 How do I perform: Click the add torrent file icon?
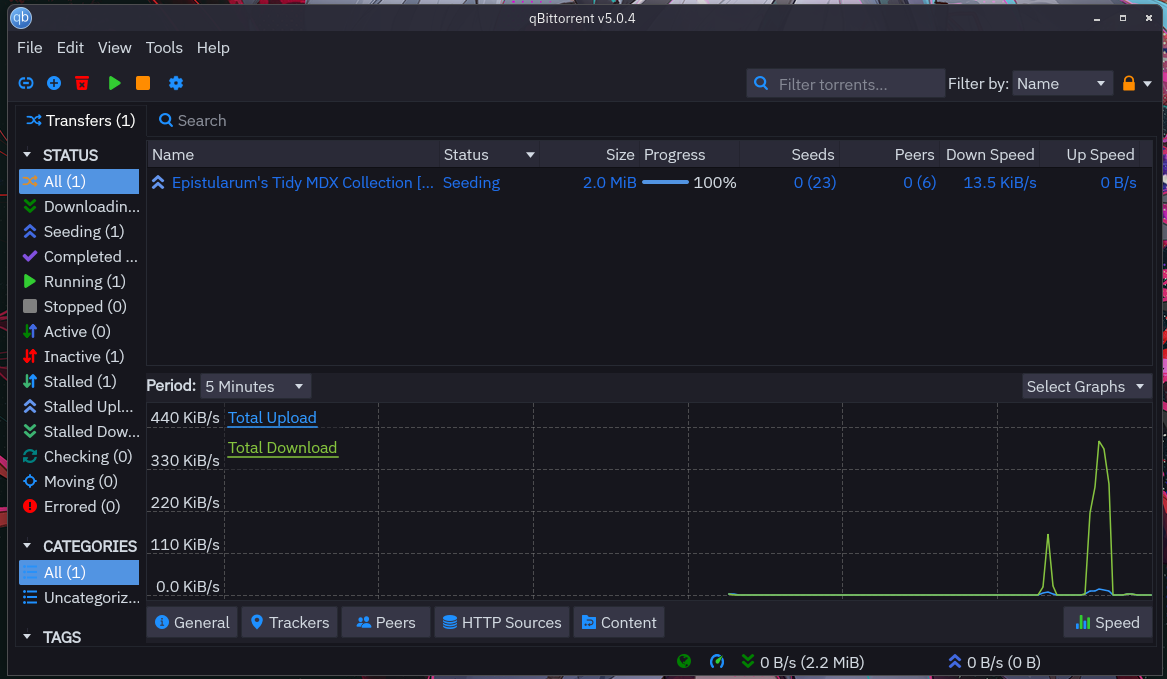point(54,83)
